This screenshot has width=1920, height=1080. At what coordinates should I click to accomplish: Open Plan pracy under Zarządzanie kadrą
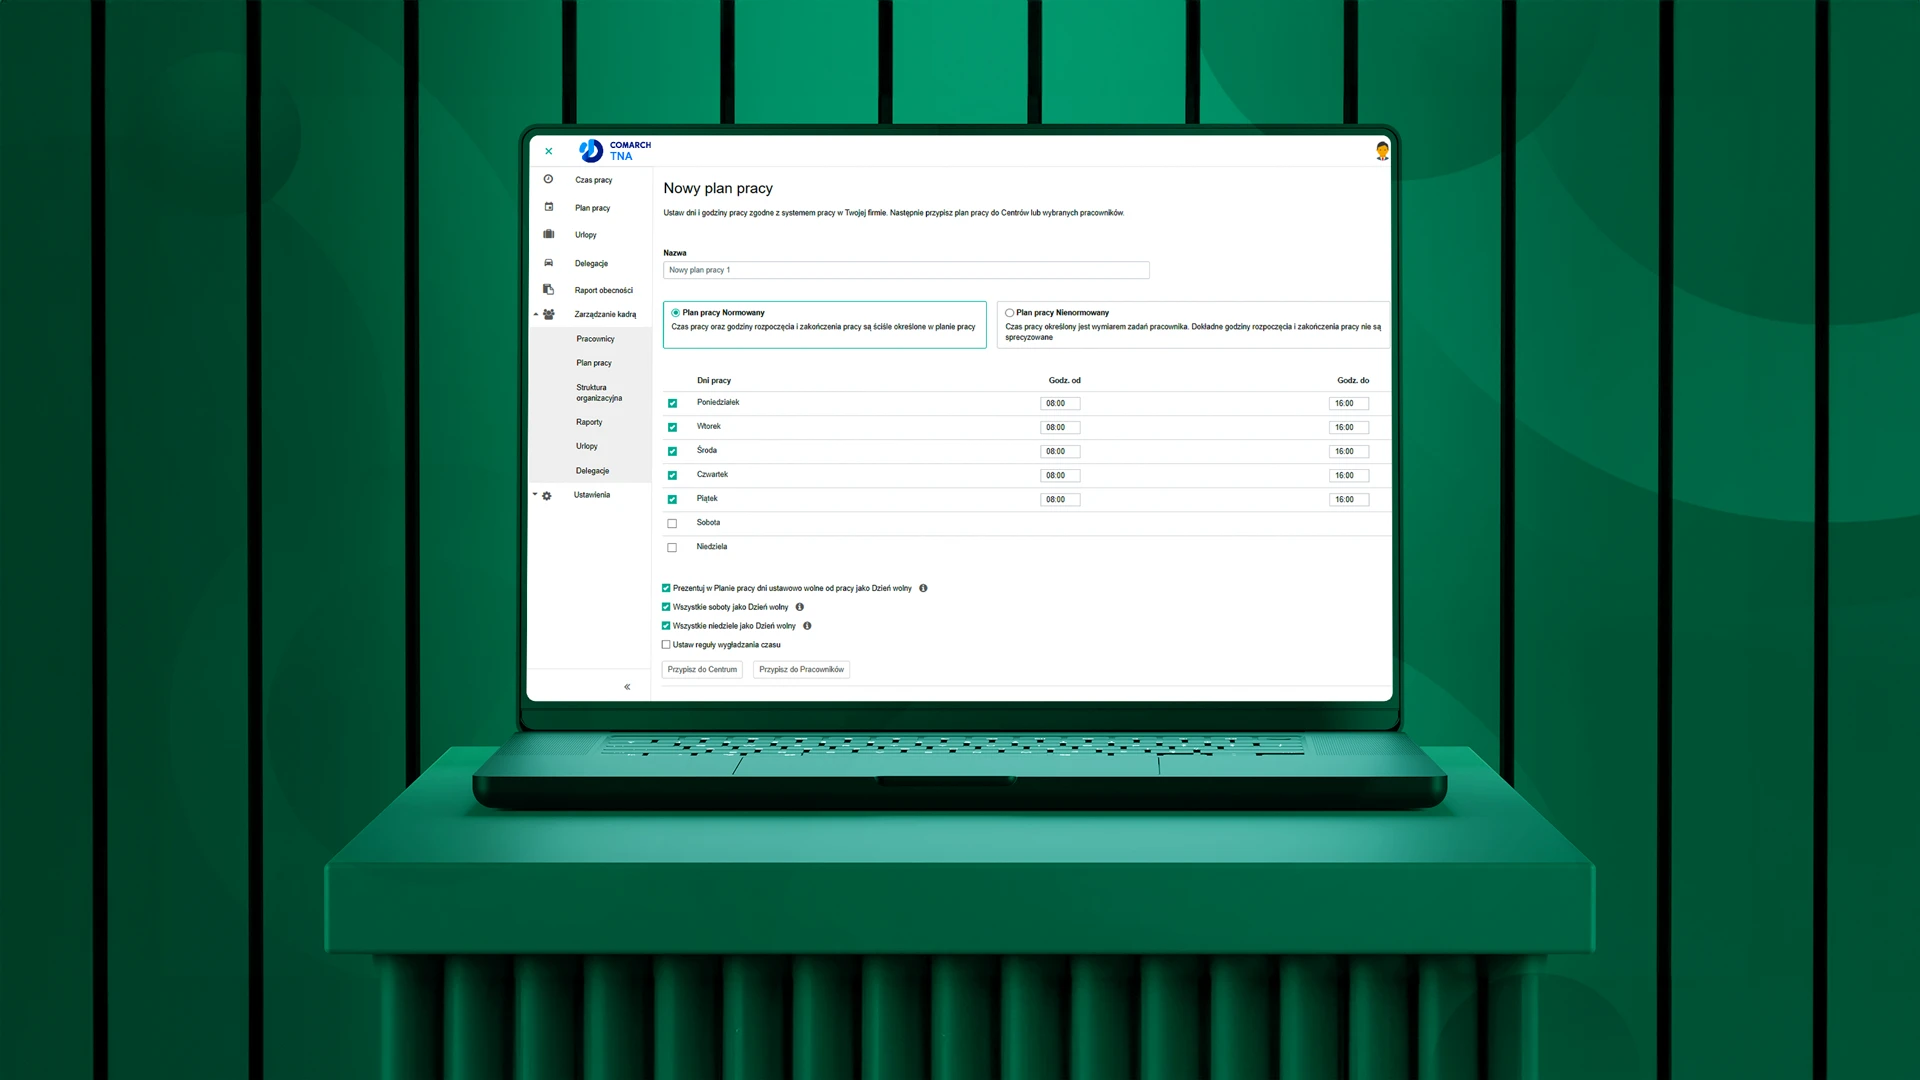pyautogui.click(x=593, y=363)
